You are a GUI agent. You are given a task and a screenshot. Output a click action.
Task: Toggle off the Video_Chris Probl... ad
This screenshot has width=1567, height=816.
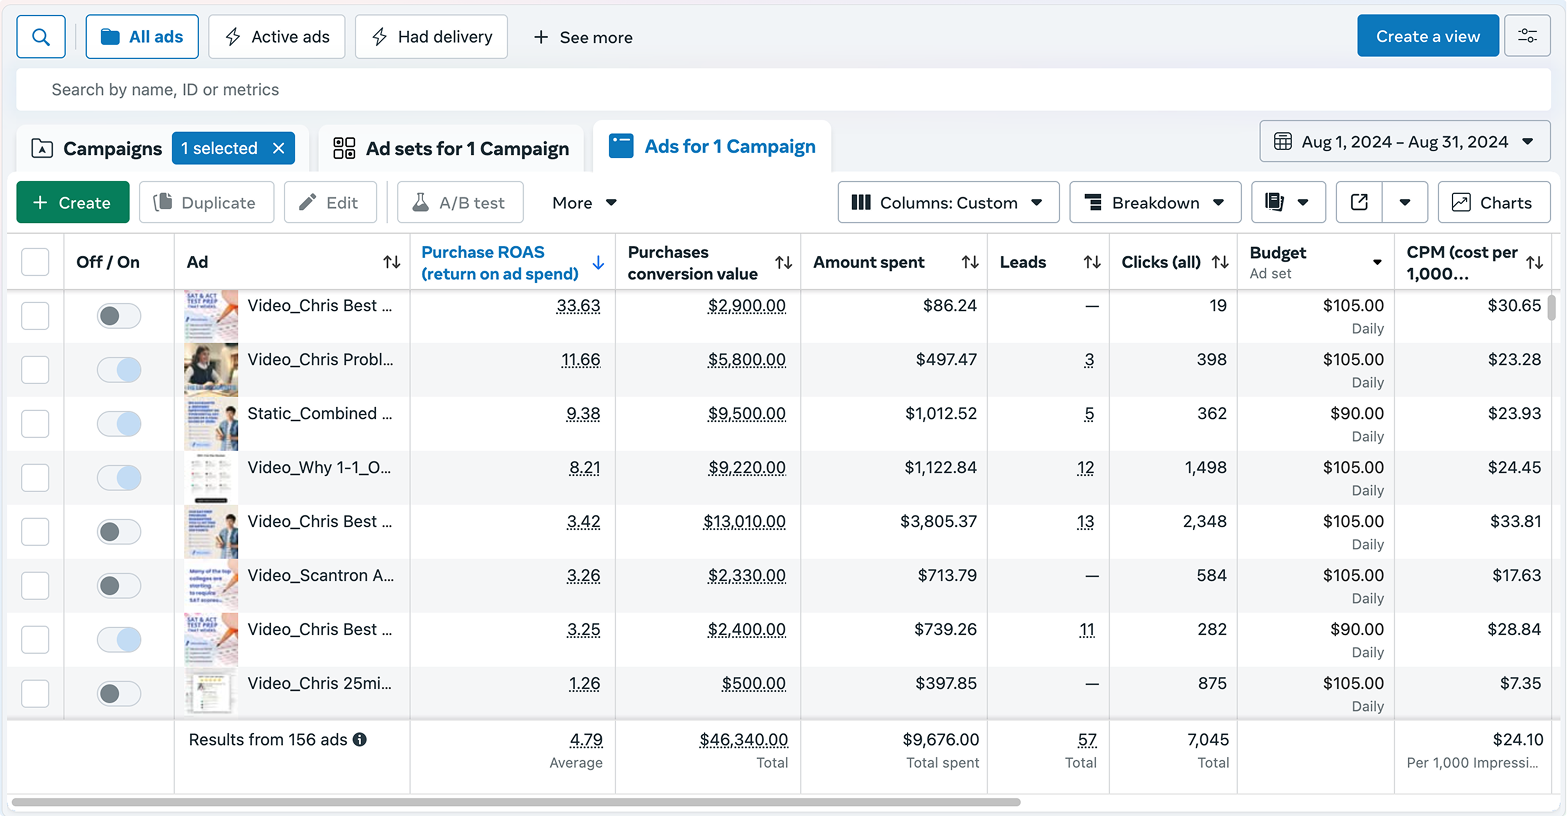coord(119,370)
